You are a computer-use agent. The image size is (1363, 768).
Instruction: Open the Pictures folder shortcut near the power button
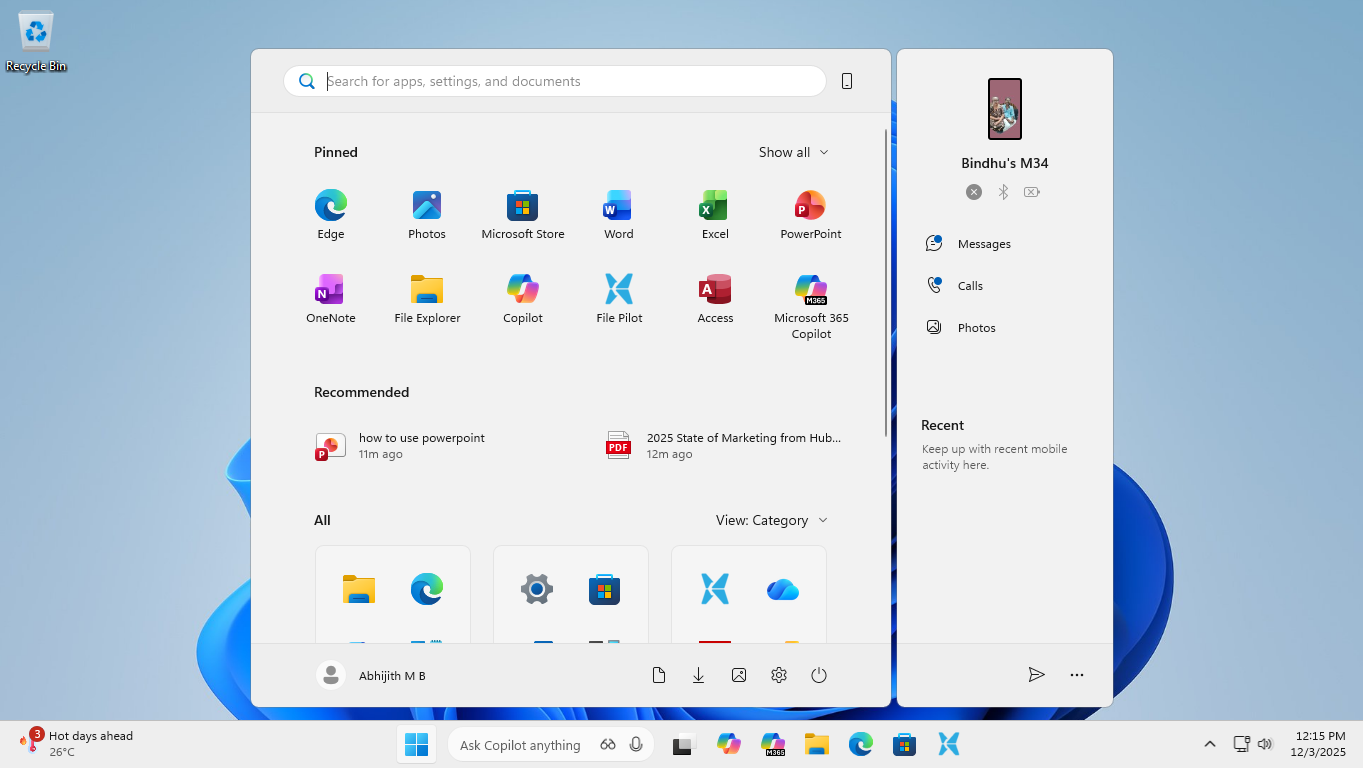[x=738, y=675]
